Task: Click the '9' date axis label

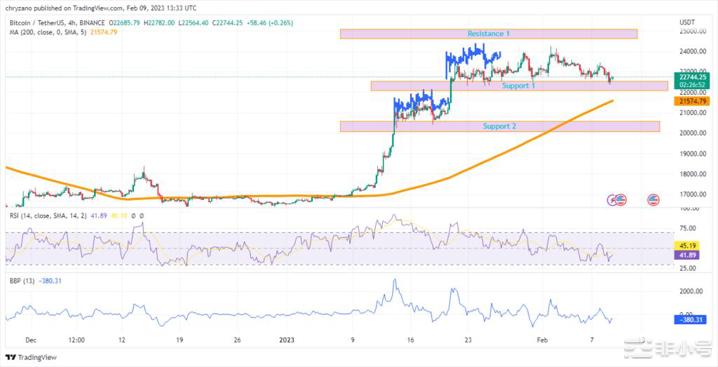Action: (352, 340)
